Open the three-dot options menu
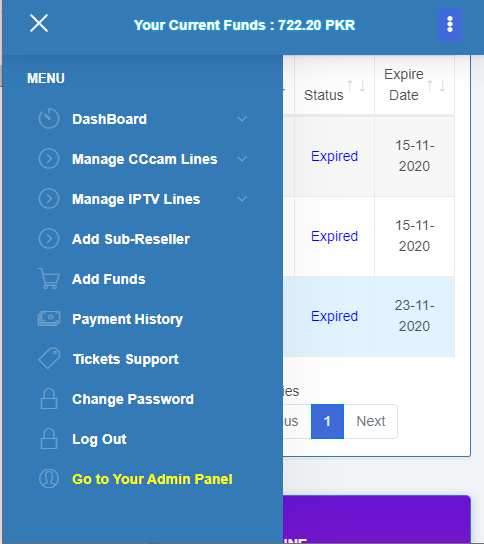The width and height of the screenshot is (484, 544). pyautogui.click(x=450, y=25)
